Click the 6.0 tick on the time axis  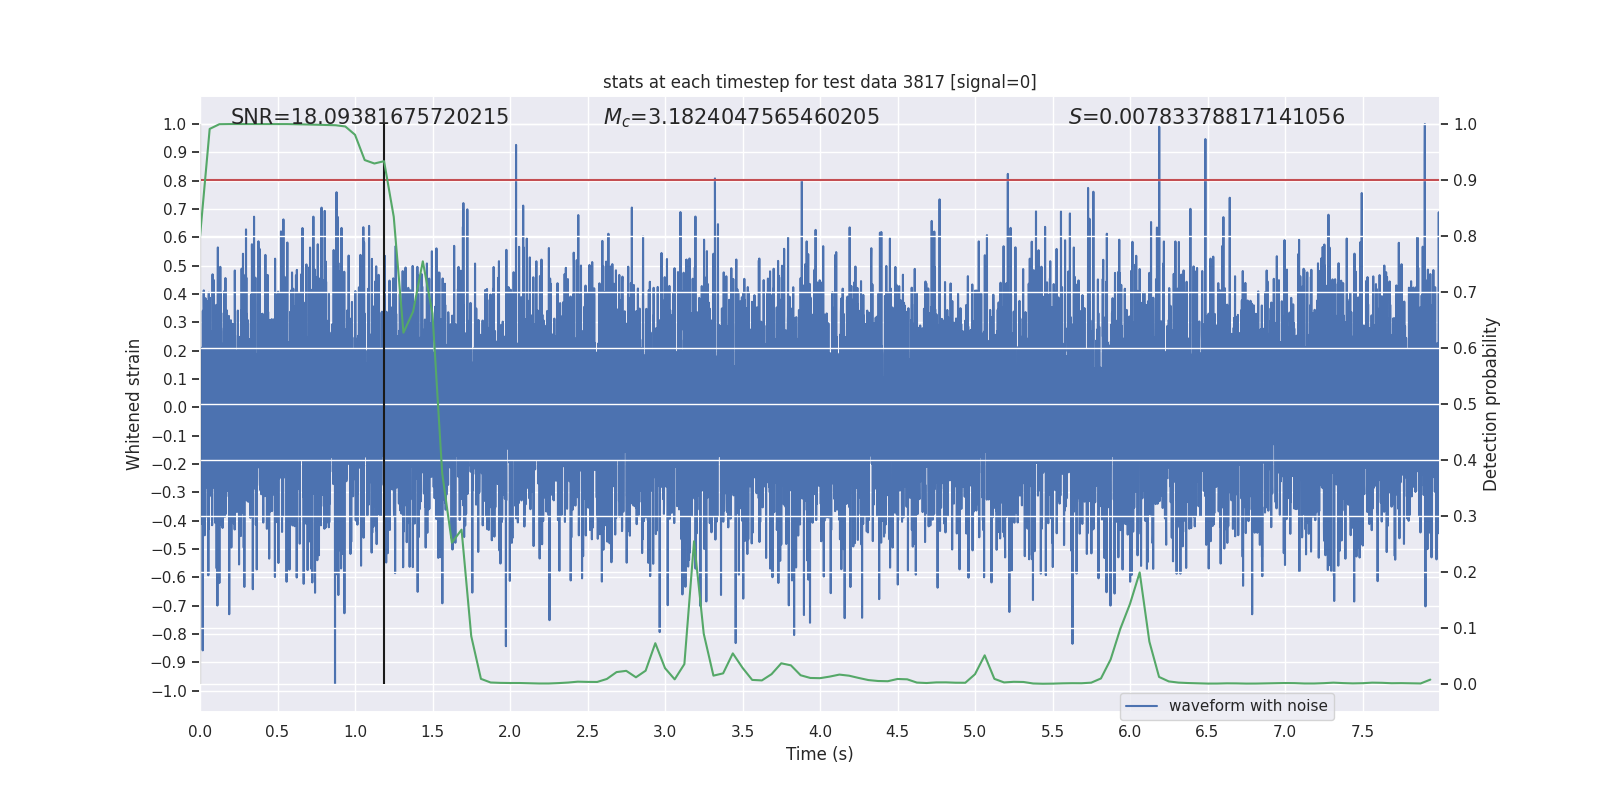pos(1130,731)
